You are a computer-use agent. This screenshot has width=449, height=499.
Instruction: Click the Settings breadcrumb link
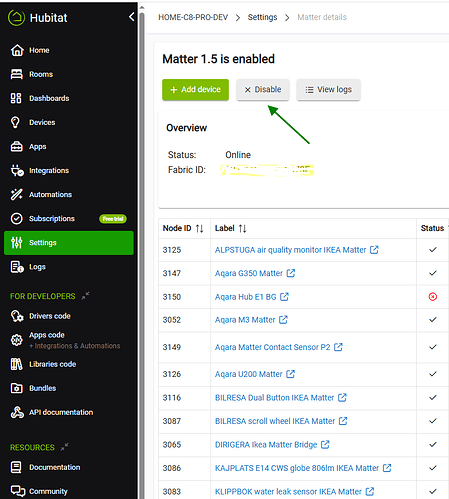tap(262, 17)
